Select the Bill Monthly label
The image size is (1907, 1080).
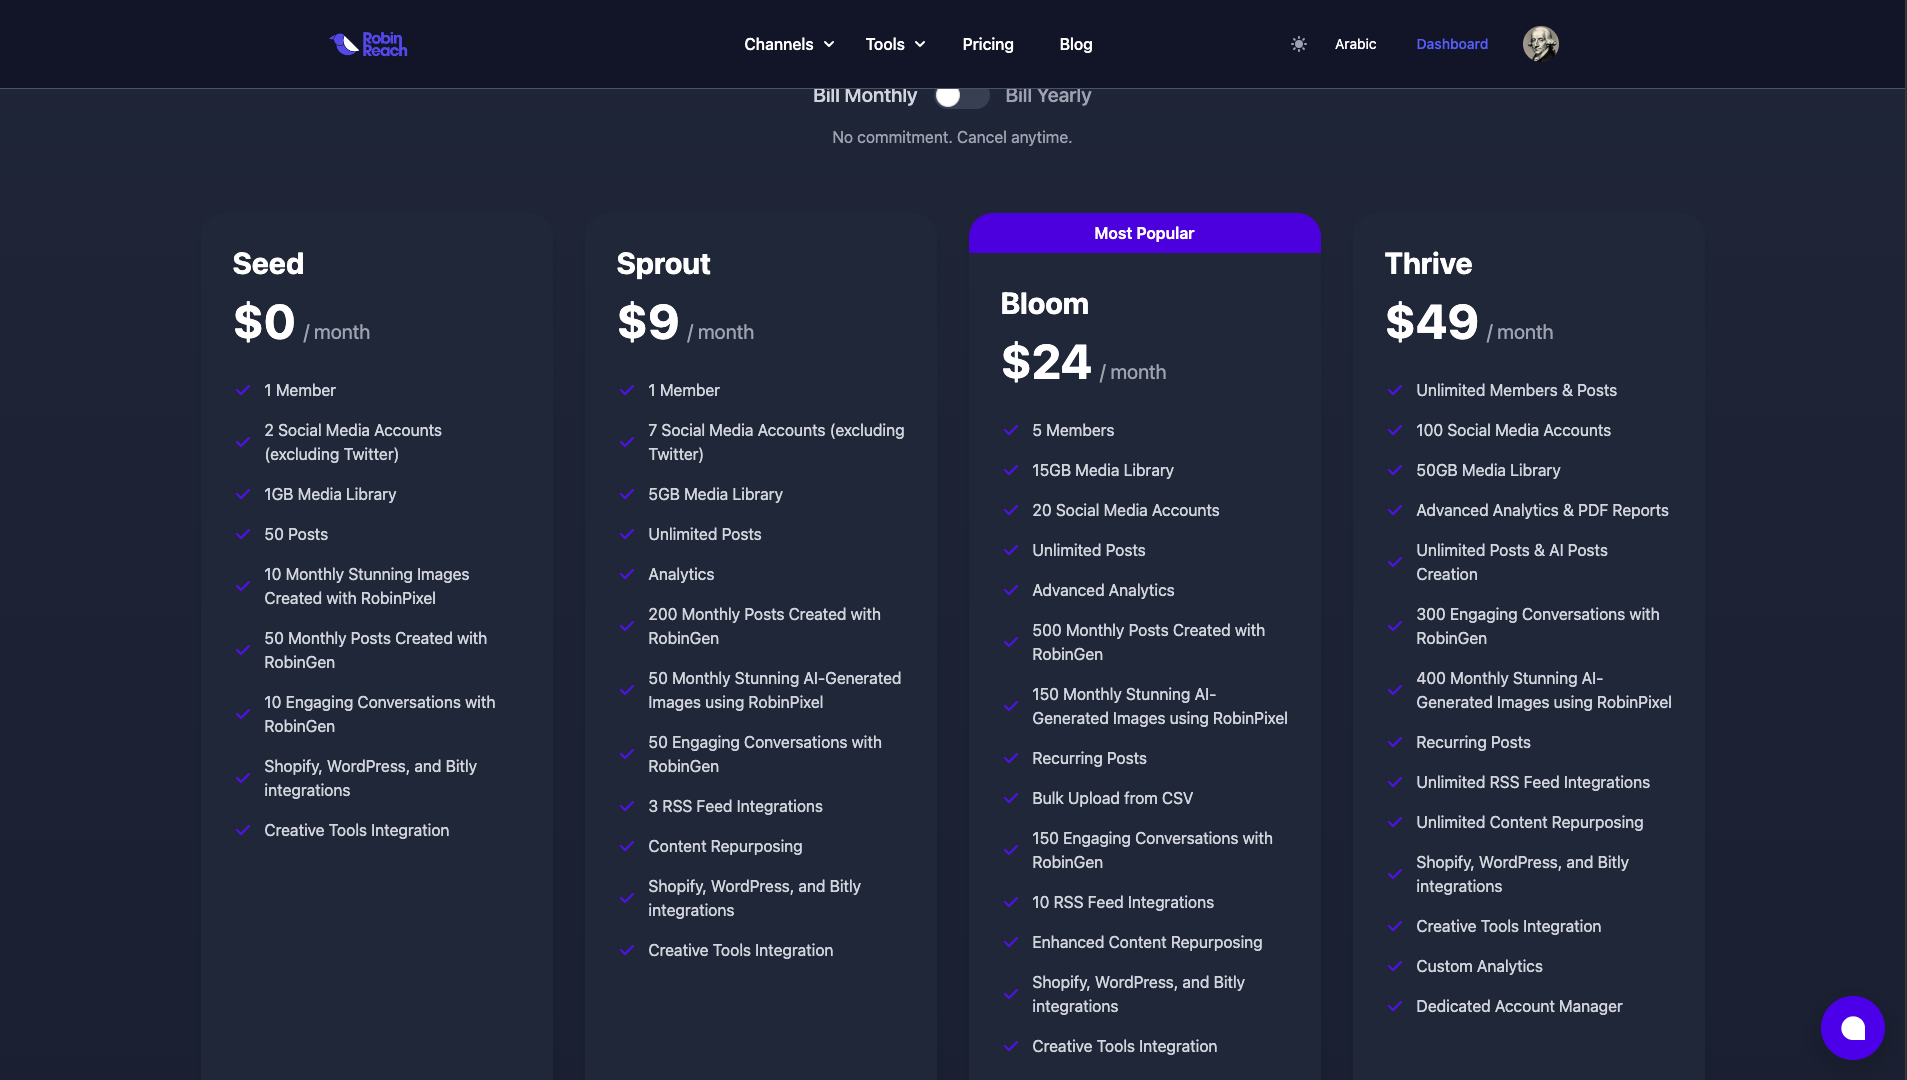[x=865, y=96]
